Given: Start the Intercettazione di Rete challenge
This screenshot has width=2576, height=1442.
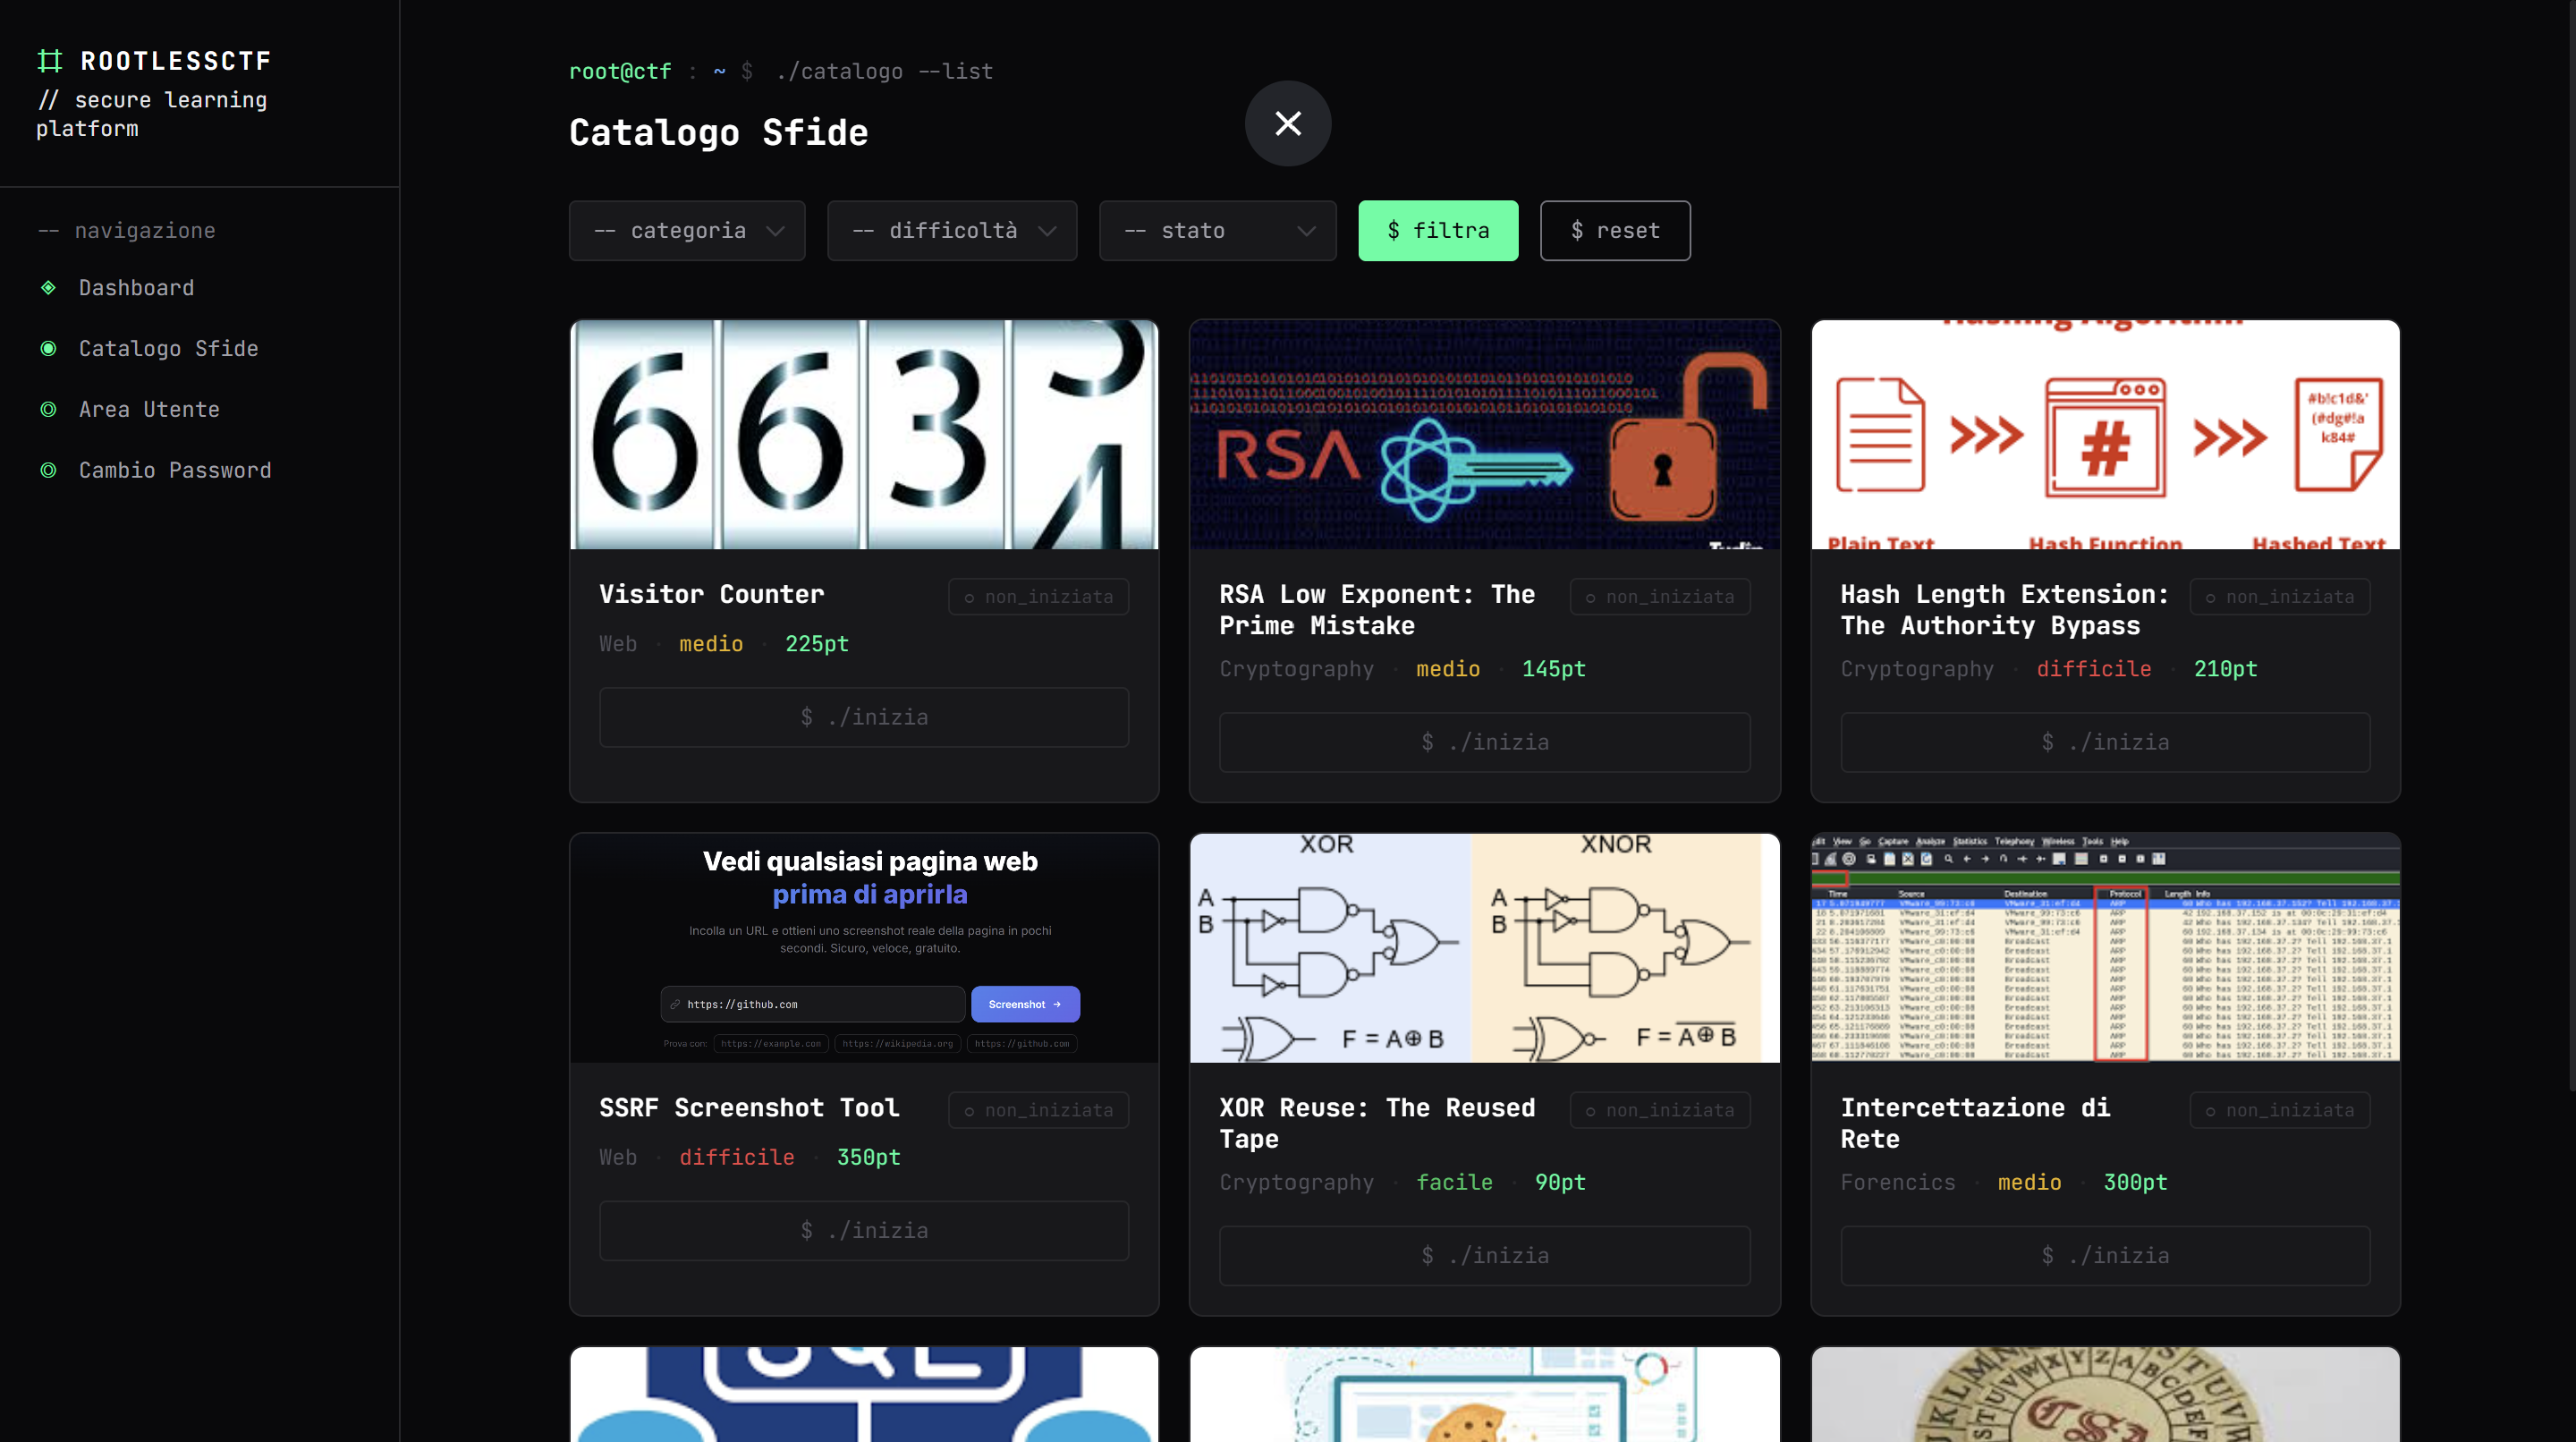Looking at the screenshot, I should click(x=2105, y=1256).
